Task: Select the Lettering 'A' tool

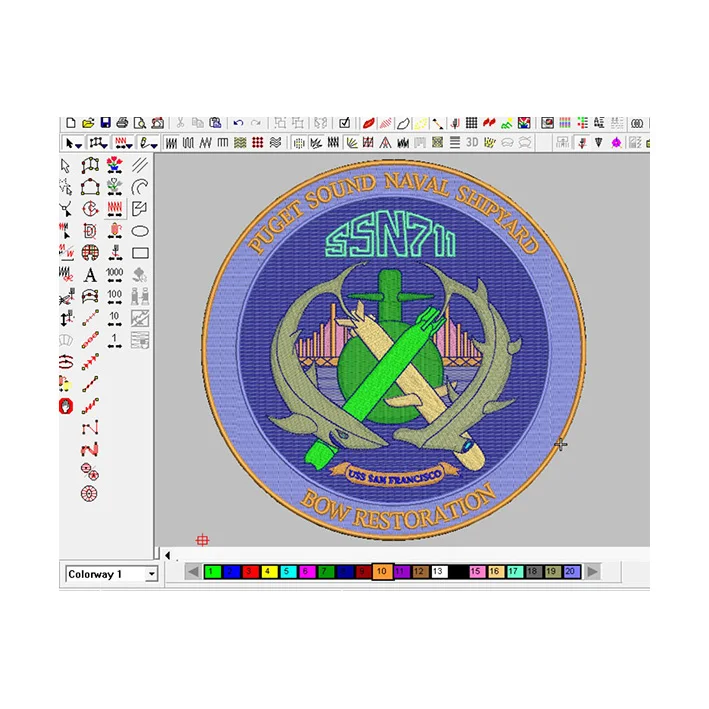Action: 90,275
